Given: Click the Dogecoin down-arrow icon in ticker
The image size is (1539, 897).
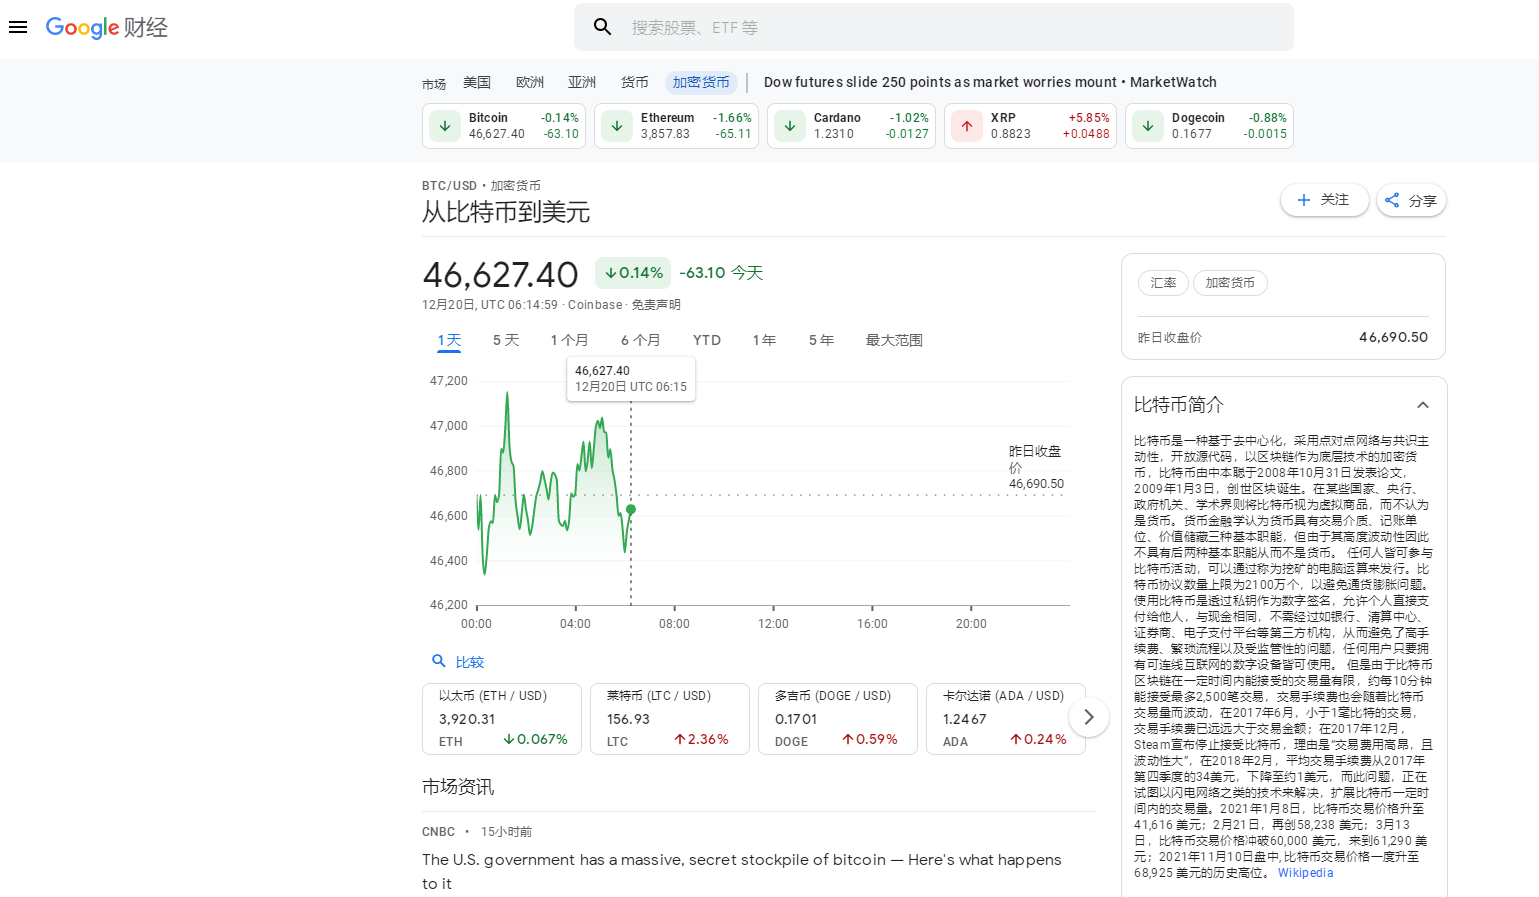Looking at the screenshot, I should pyautogui.click(x=1148, y=126).
